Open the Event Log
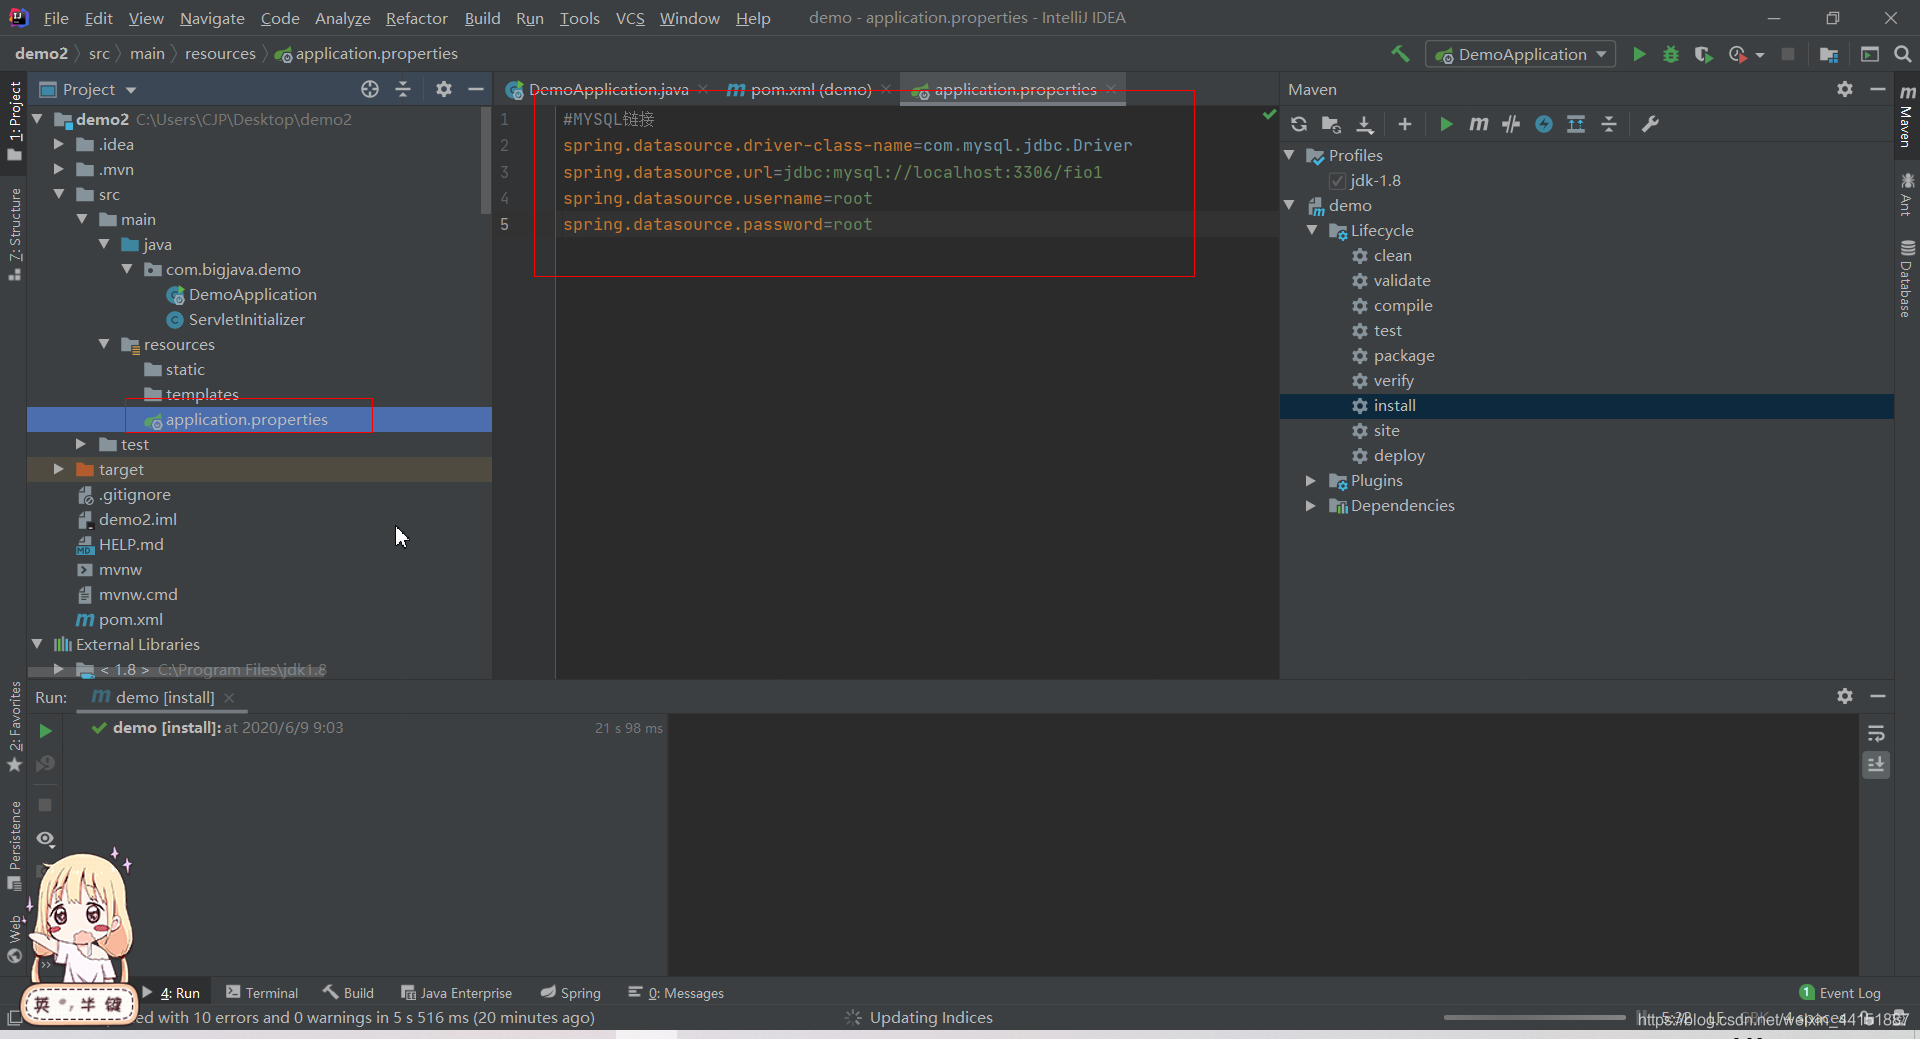1920x1039 pixels. [x=1840, y=992]
